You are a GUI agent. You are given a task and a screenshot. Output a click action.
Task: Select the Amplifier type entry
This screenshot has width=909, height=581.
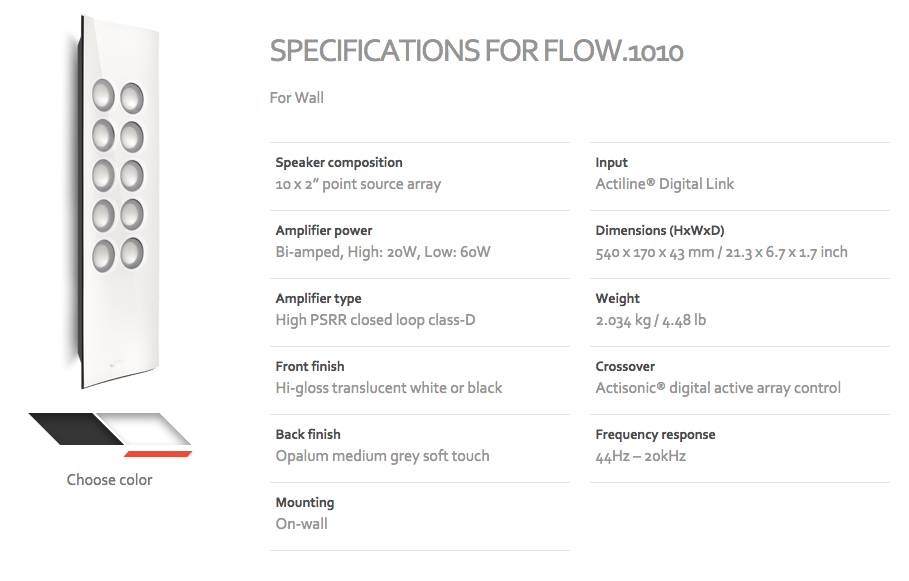point(420,313)
